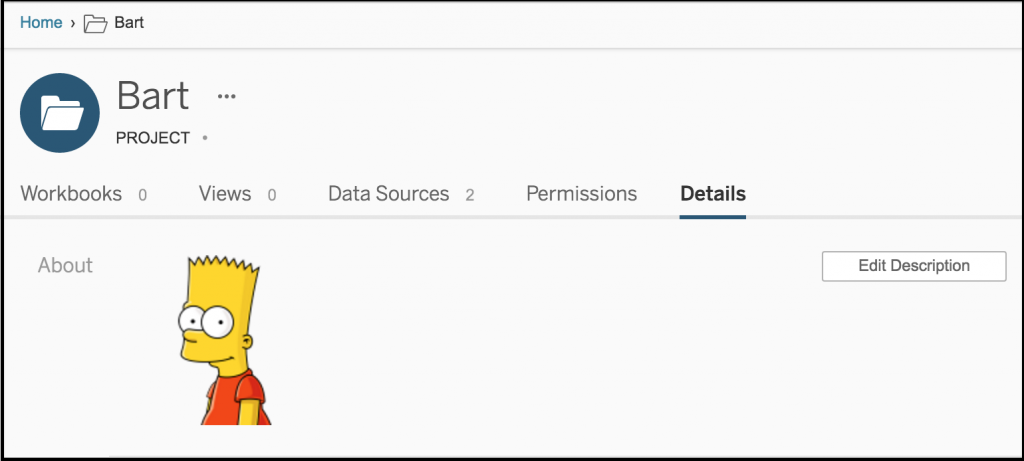This screenshot has width=1024, height=461.
Task: Open the ellipsis actions menu beside Bart
Action: tap(227, 97)
